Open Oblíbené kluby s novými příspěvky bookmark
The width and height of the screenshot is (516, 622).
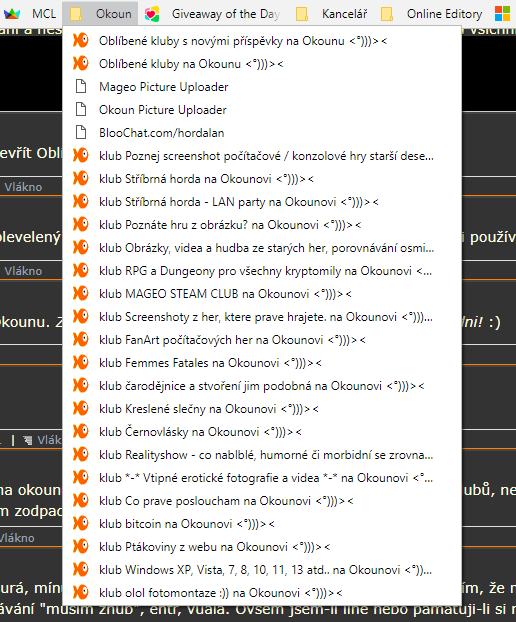(262, 41)
